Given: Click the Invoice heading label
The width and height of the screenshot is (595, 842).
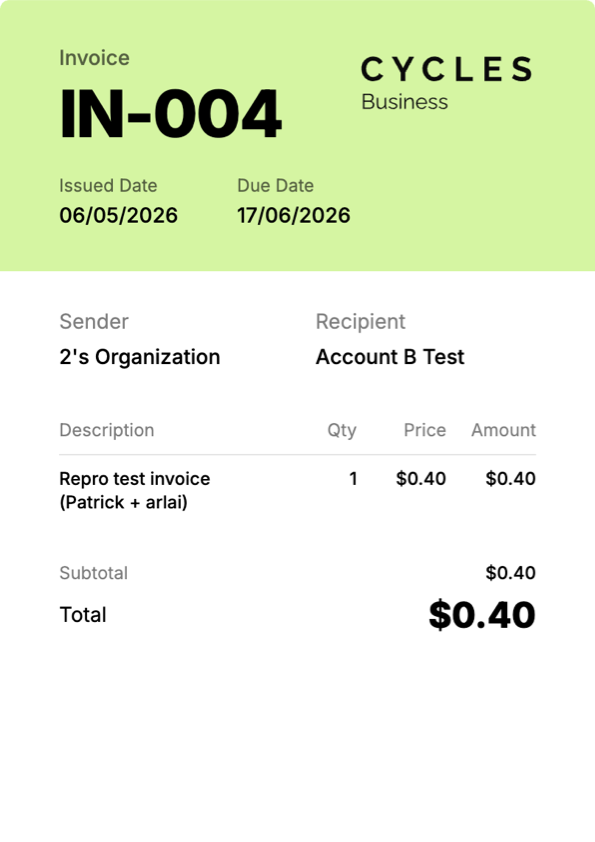Looking at the screenshot, I should click(94, 58).
